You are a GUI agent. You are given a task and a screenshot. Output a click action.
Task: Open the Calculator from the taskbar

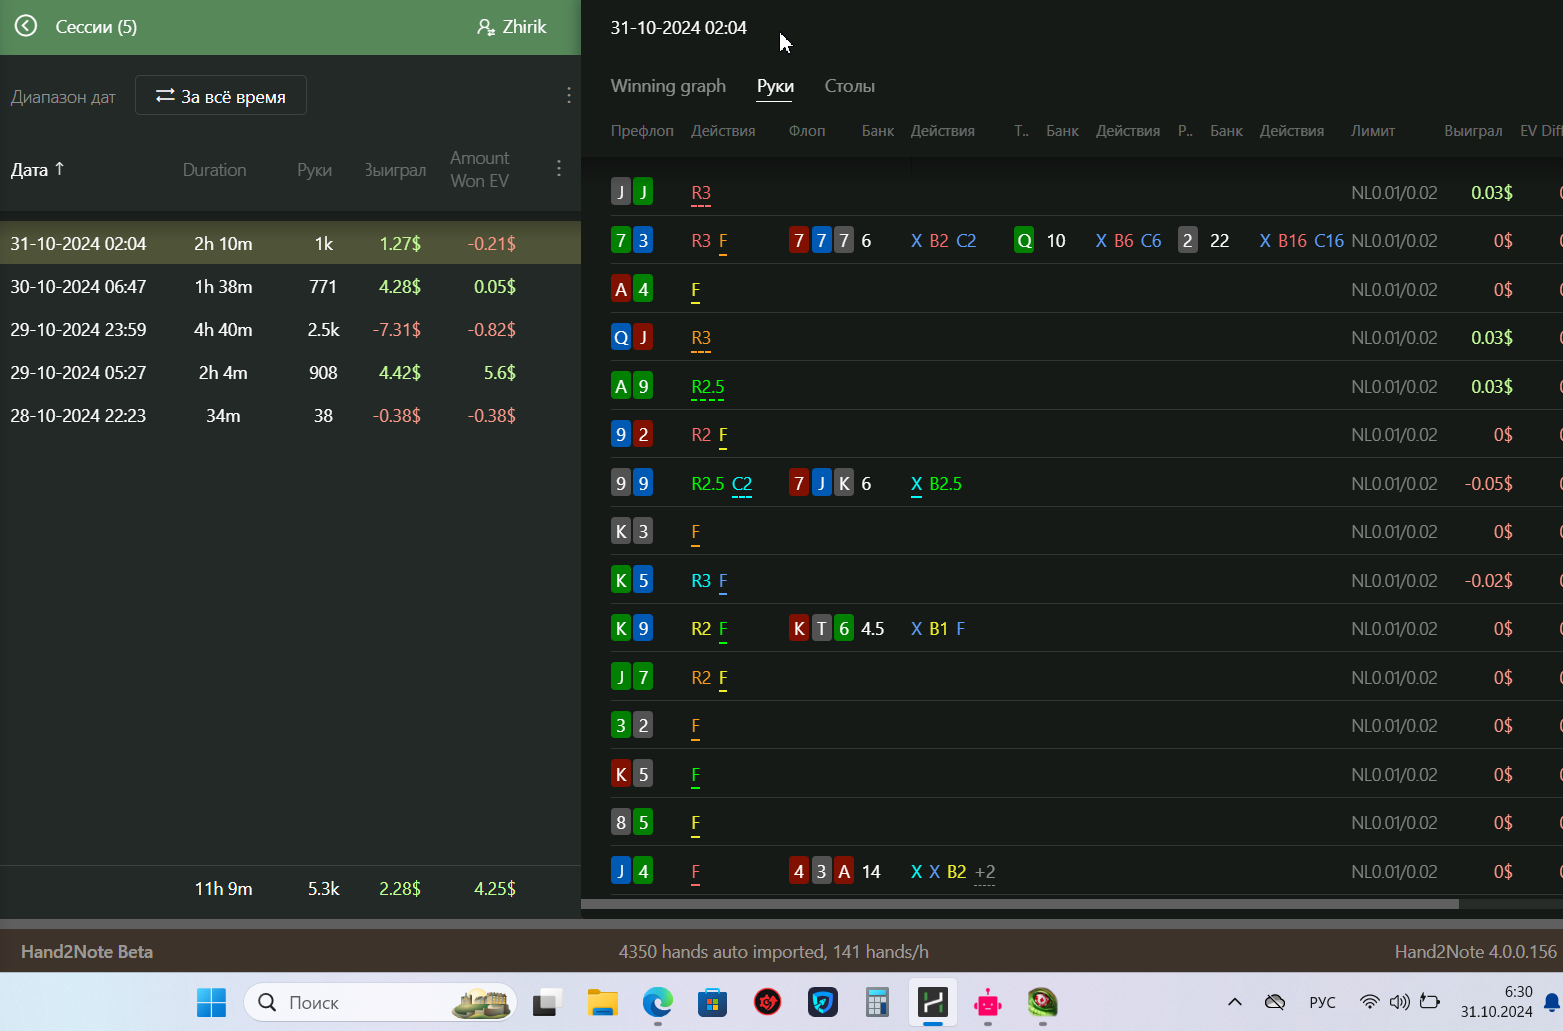[x=877, y=1002]
